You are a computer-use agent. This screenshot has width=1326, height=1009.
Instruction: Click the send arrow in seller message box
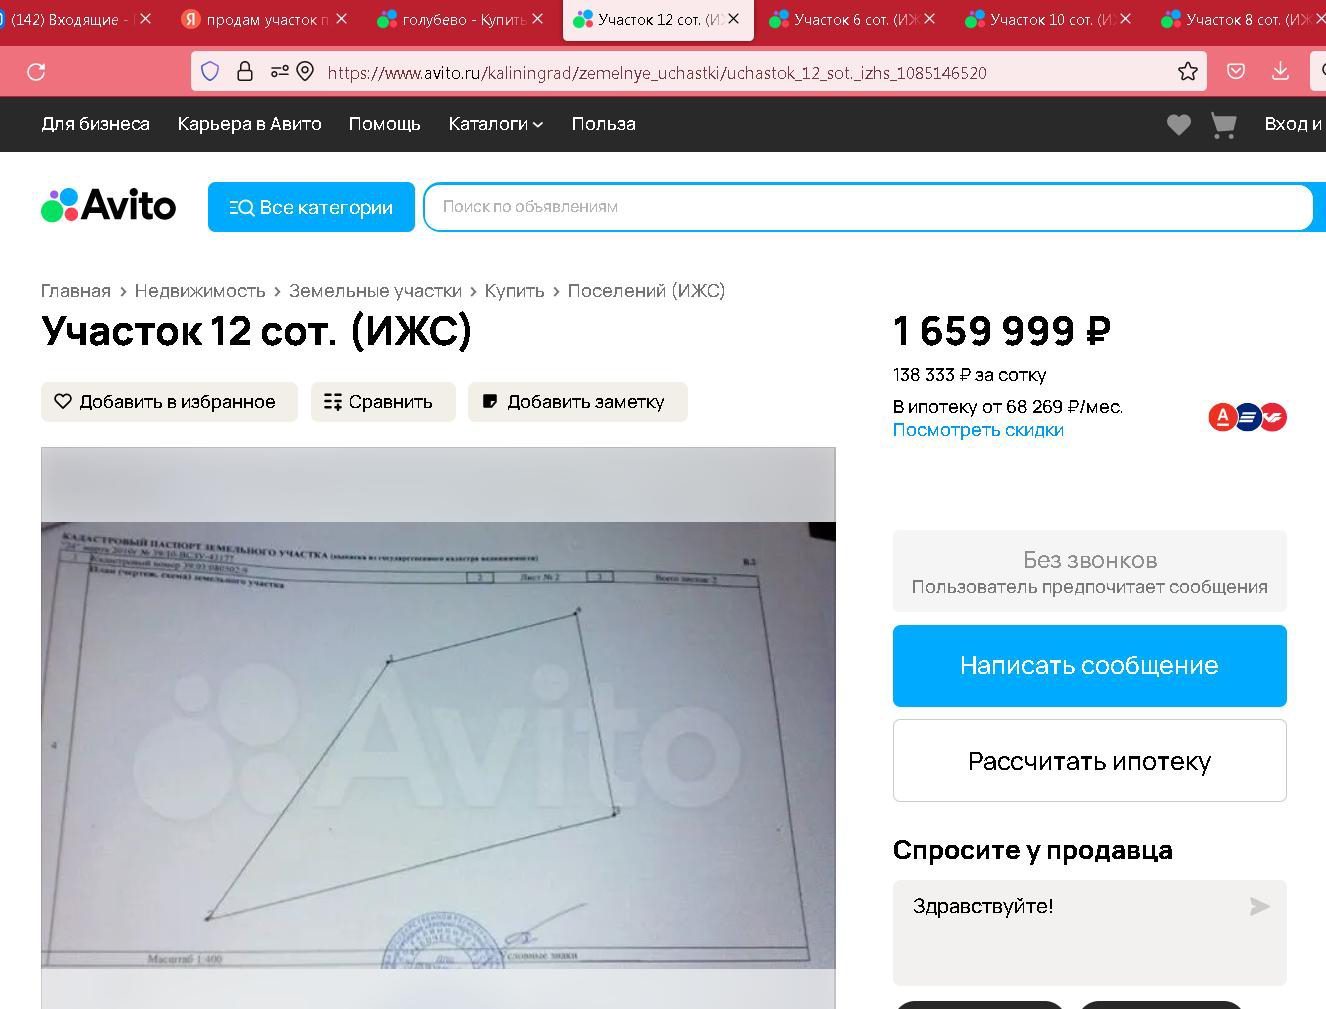[1259, 906]
